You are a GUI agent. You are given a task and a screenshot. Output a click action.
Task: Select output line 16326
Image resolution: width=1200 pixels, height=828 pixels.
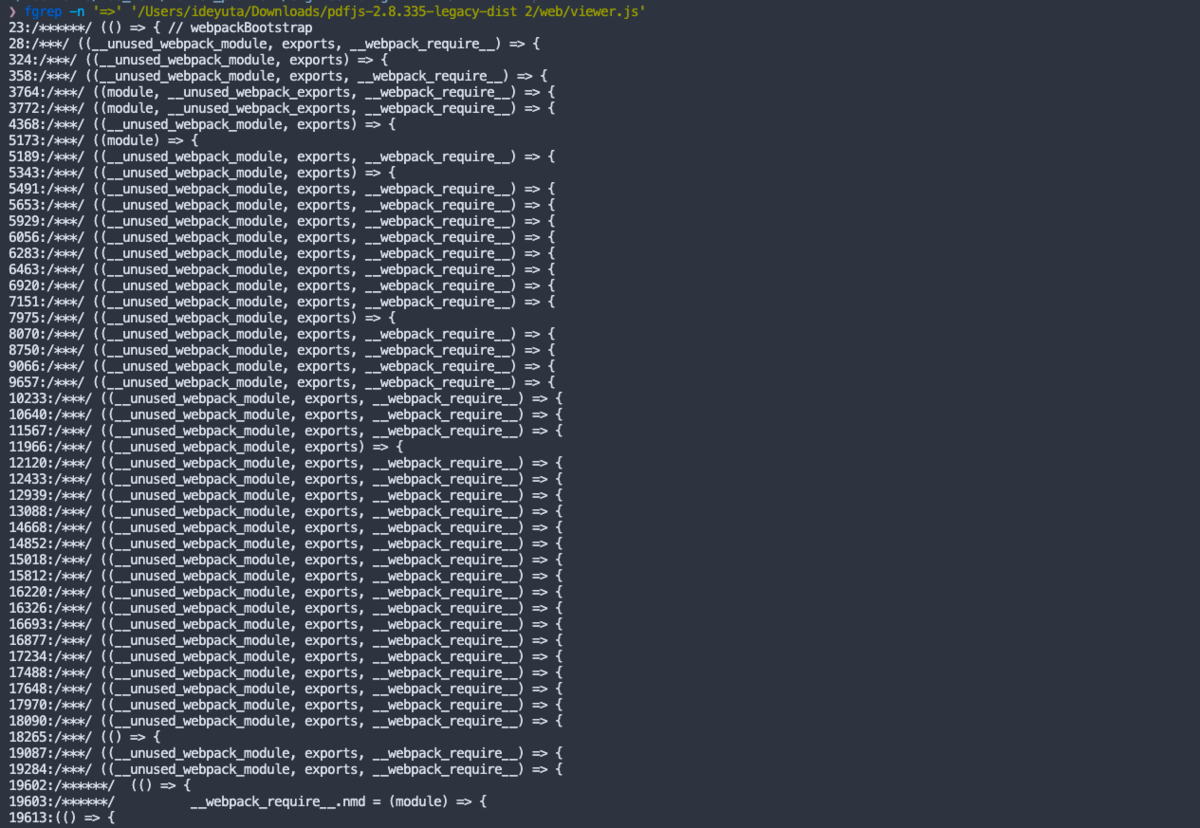point(286,608)
